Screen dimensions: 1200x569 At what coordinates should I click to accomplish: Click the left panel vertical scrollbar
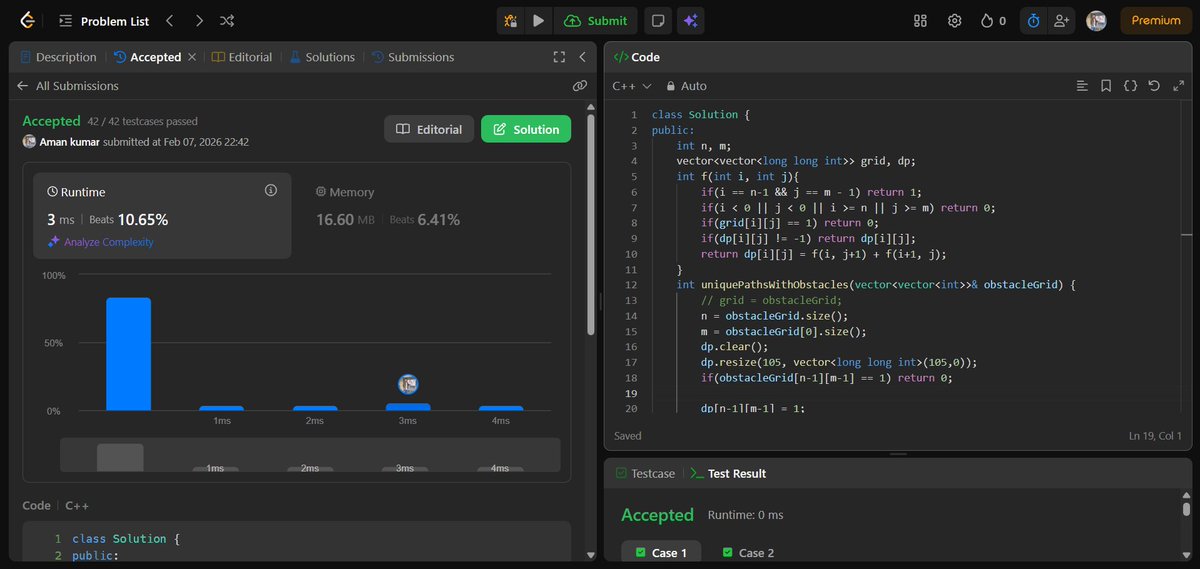[591, 225]
